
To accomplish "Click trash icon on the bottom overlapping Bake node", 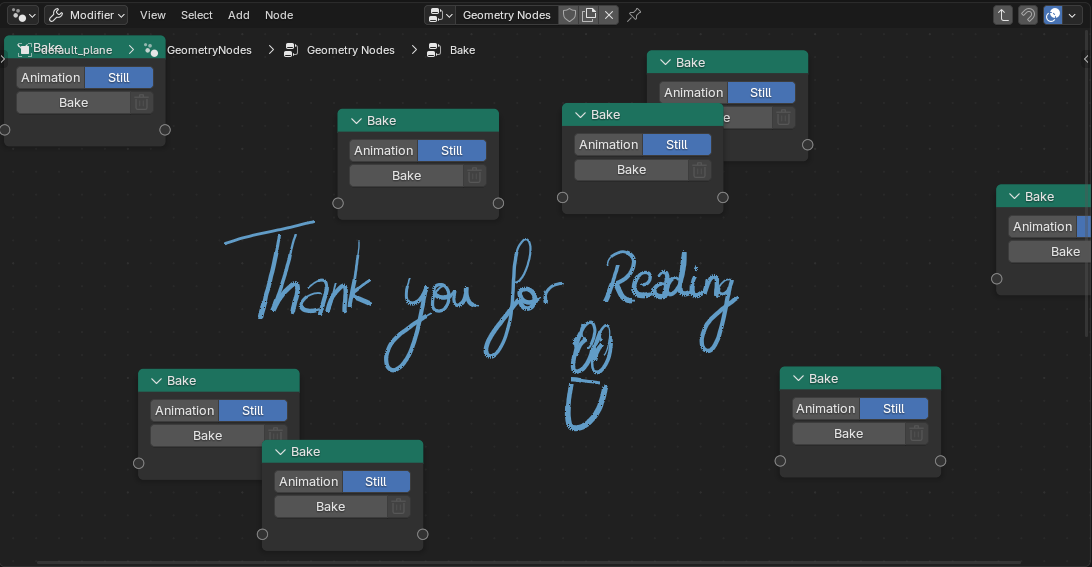I will click(399, 506).
